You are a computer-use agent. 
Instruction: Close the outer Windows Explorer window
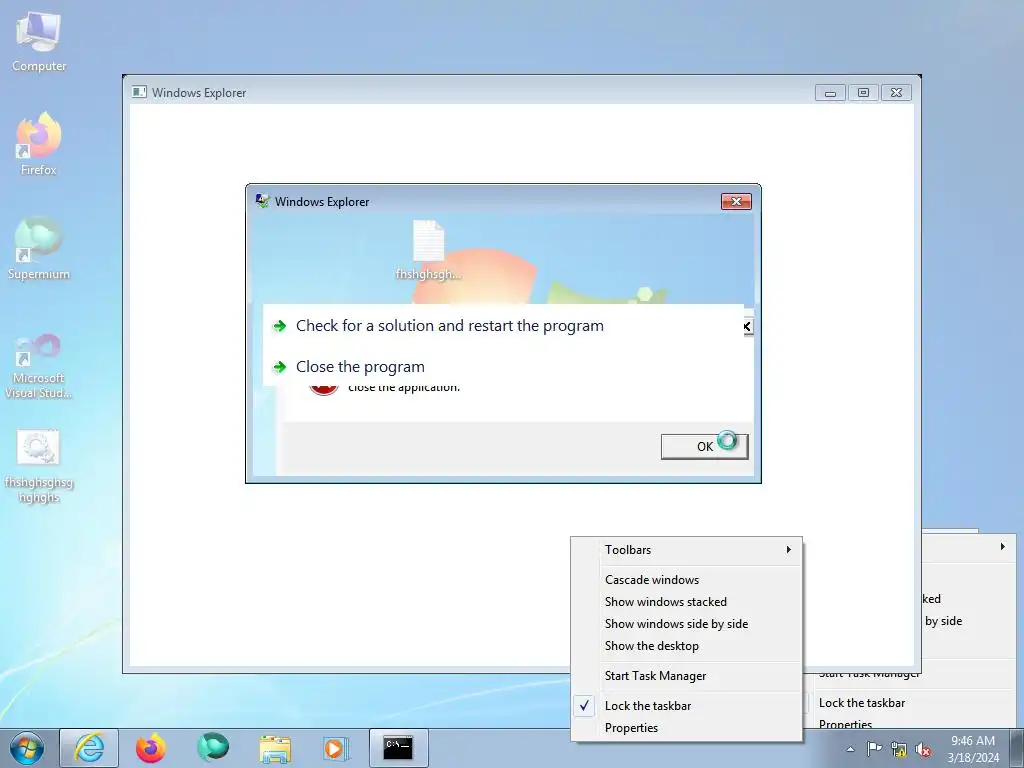coord(897,93)
